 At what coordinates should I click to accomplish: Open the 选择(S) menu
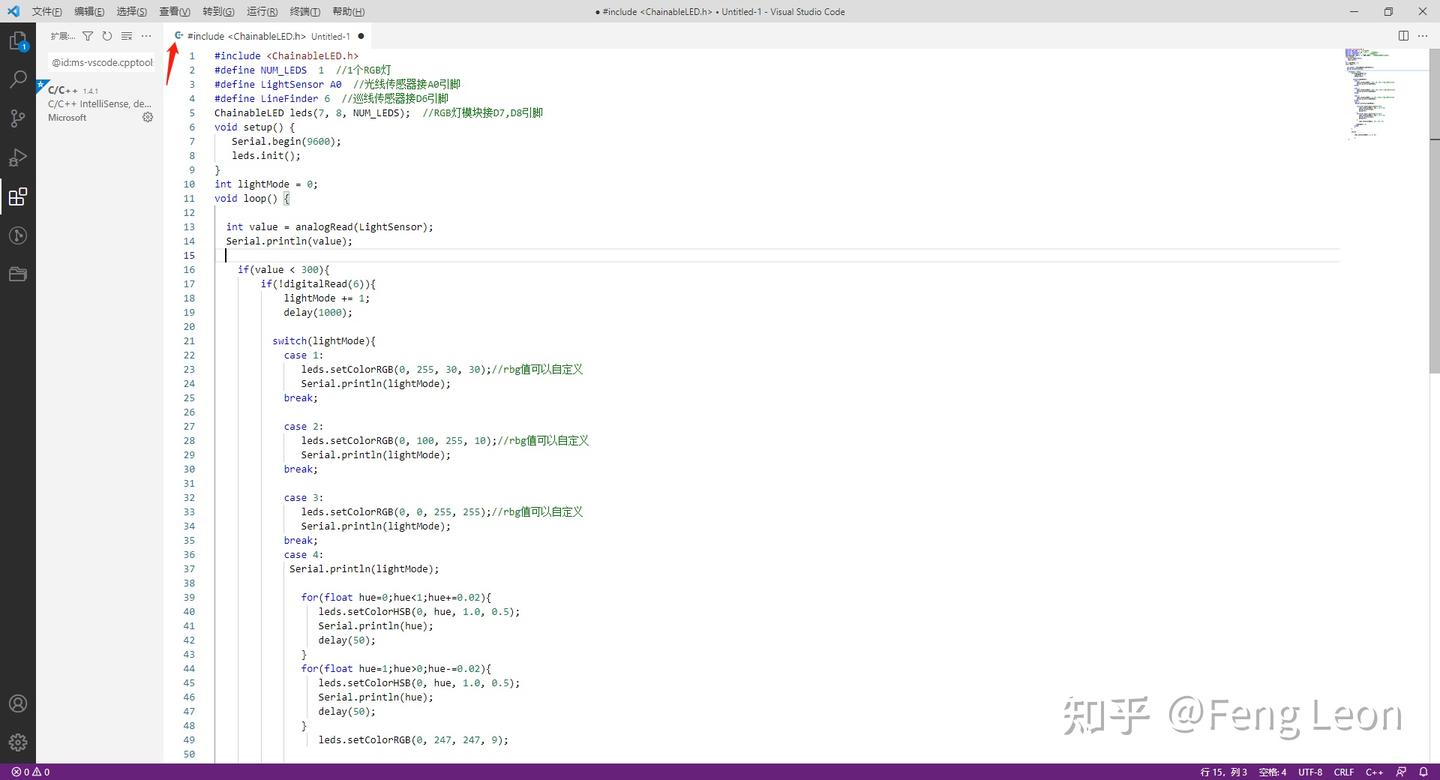tap(131, 12)
